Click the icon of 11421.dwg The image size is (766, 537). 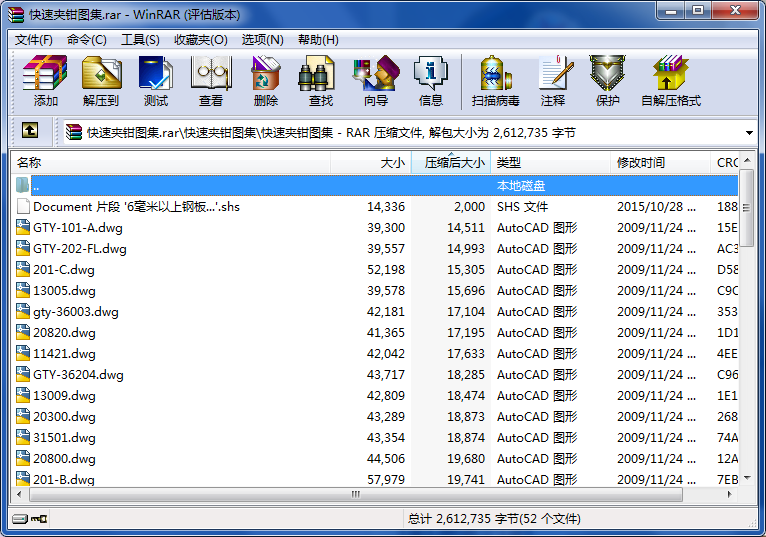point(22,353)
